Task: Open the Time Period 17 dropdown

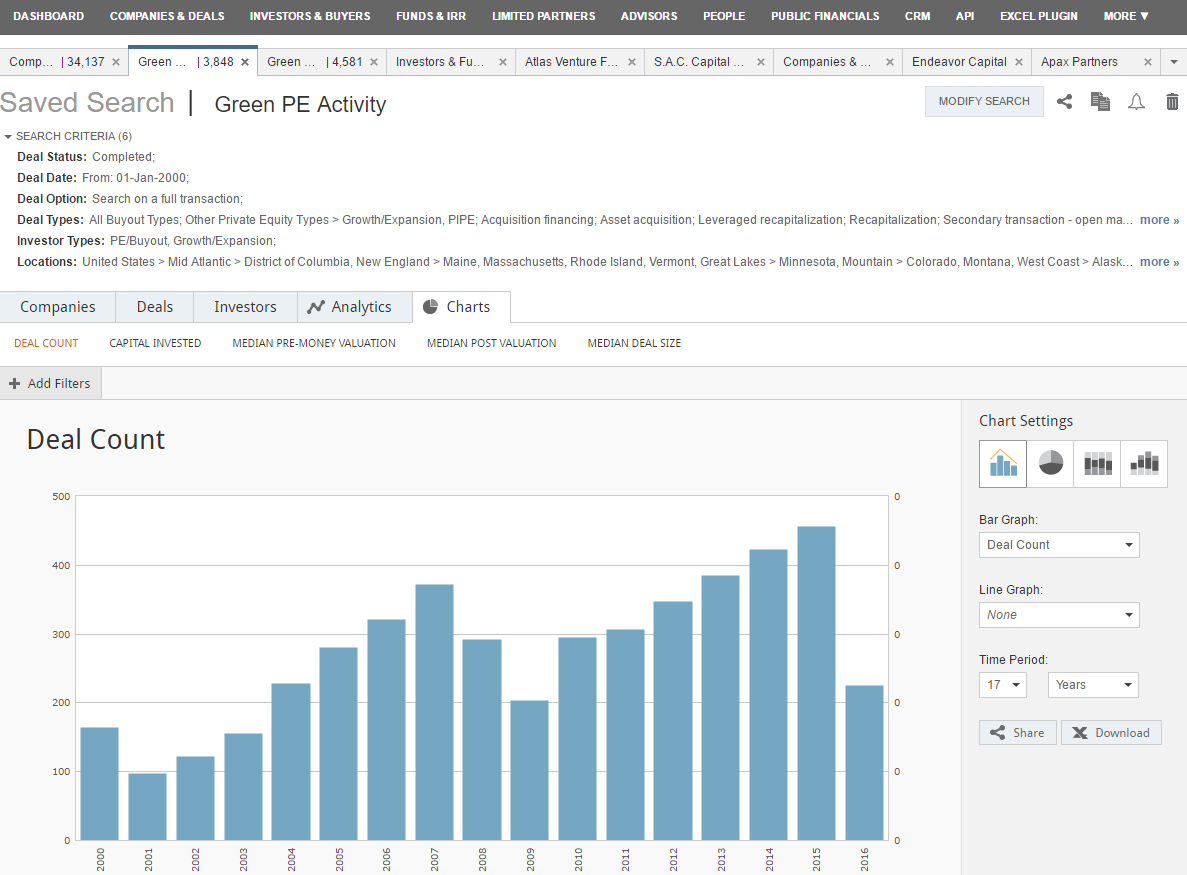Action: click(x=1003, y=685)
